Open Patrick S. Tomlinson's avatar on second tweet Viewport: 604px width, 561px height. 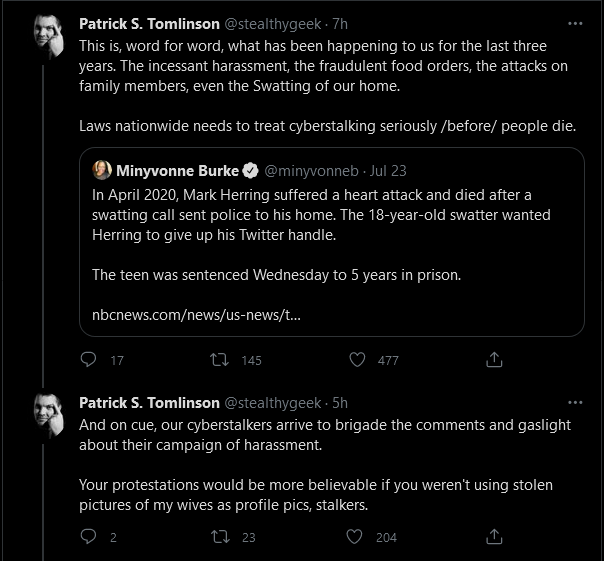click(49, 415)
